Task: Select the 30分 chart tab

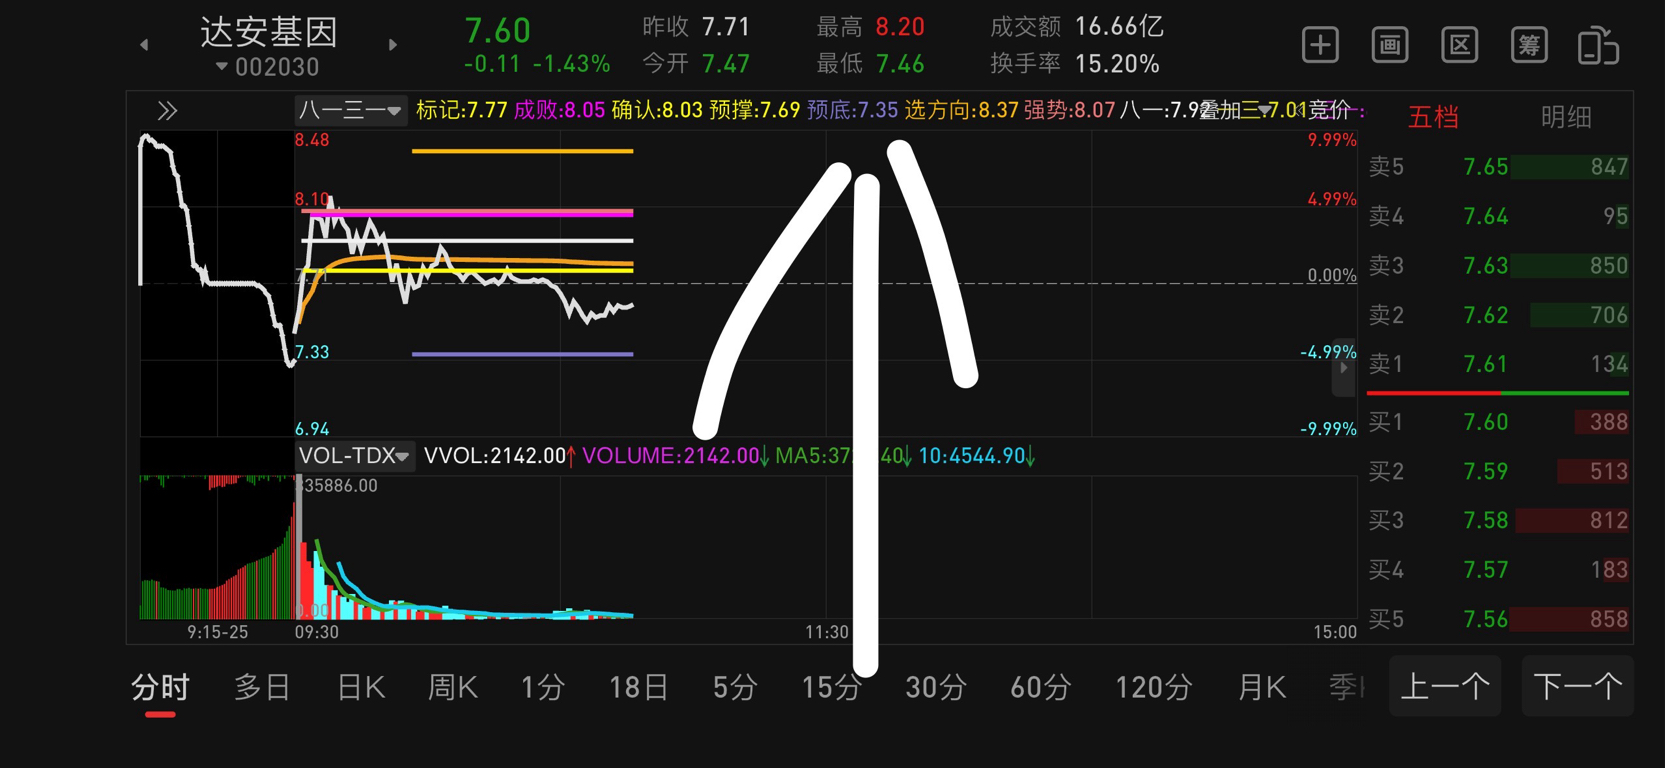Action: (936, 688)
